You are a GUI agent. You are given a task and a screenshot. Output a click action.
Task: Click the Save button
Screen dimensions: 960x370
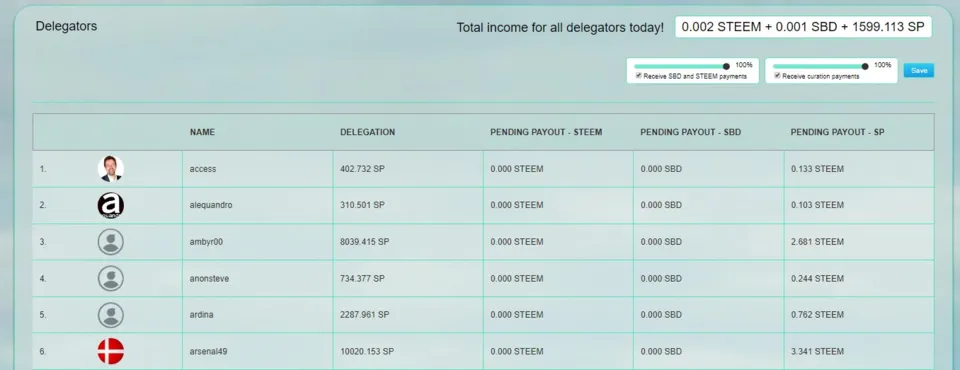click(x=919, y=70)
